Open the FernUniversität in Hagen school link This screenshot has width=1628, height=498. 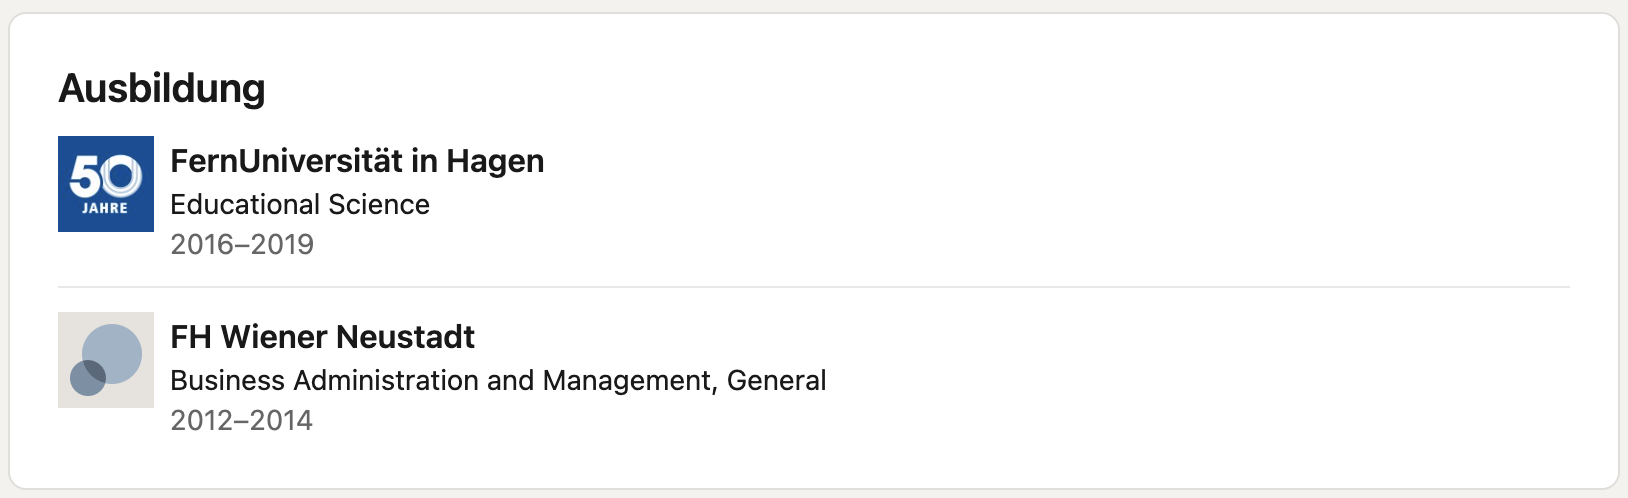click(357, 161)
